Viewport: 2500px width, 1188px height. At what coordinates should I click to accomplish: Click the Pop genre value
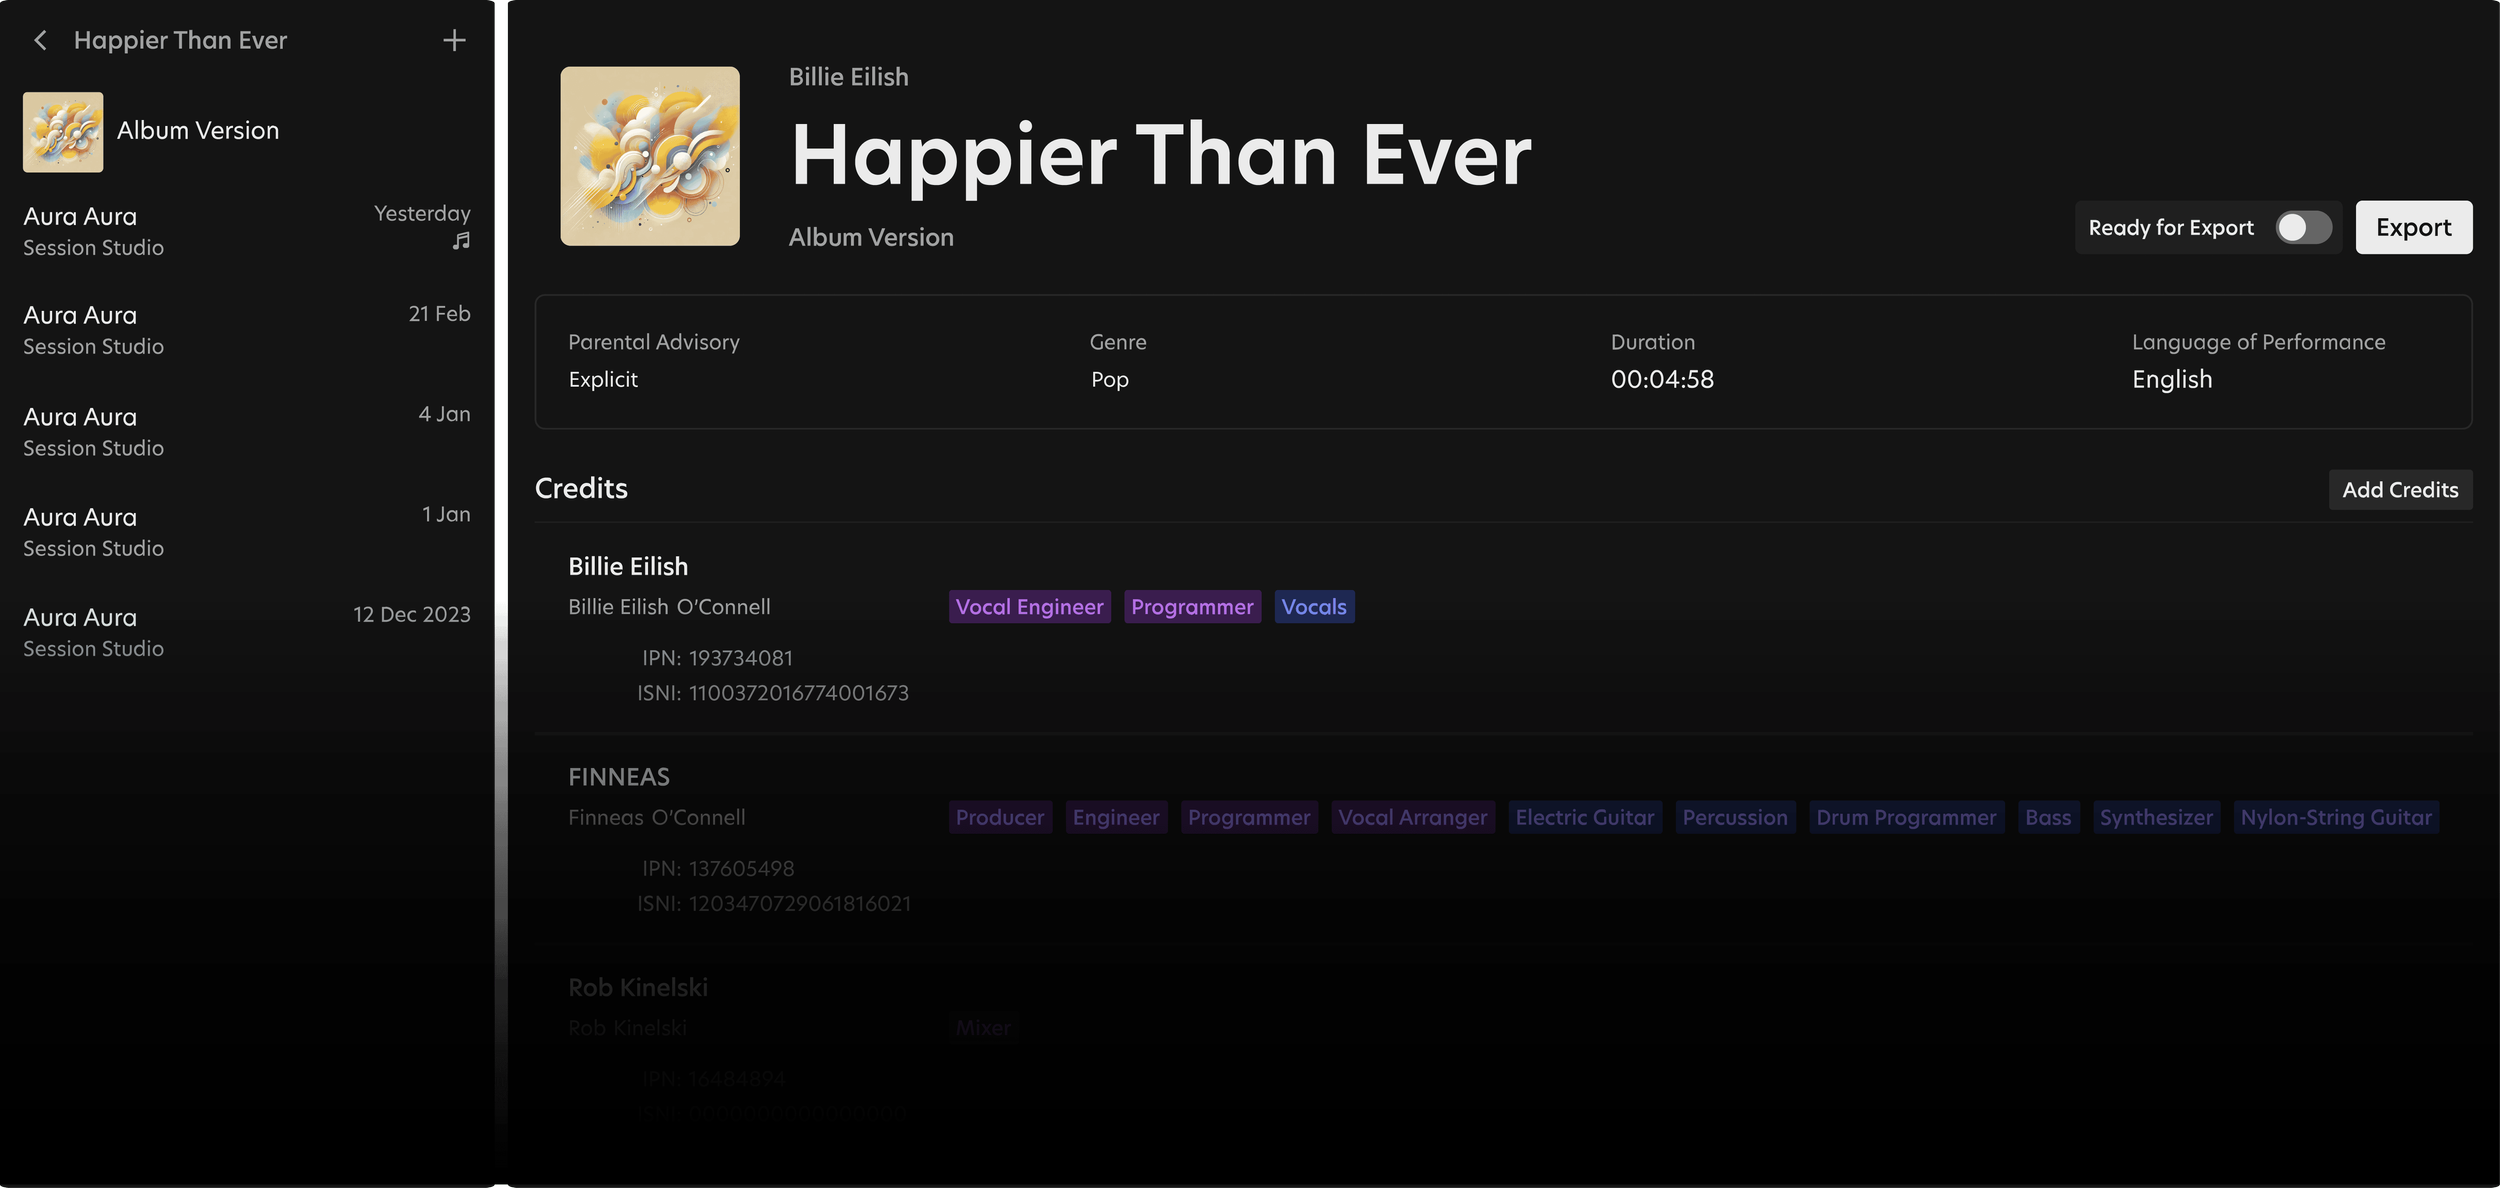click(1110, 380)
